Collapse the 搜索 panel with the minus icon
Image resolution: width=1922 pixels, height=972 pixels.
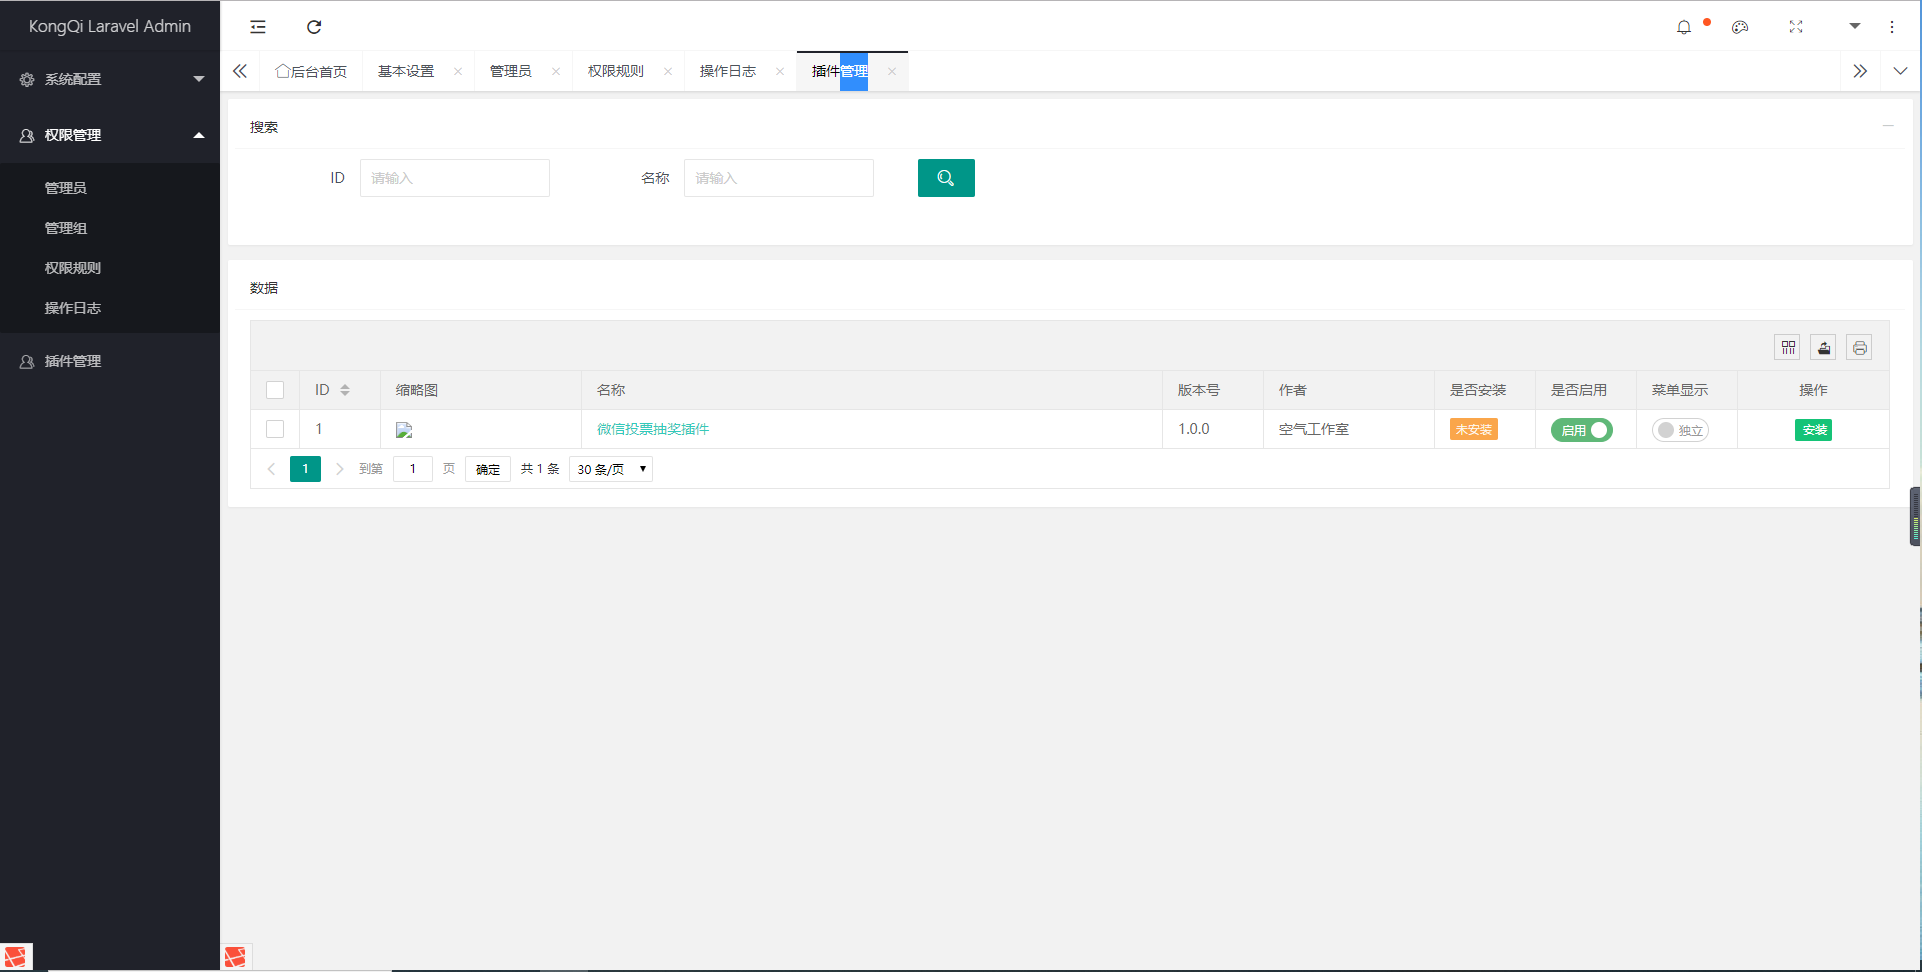tap(1888, 126)
